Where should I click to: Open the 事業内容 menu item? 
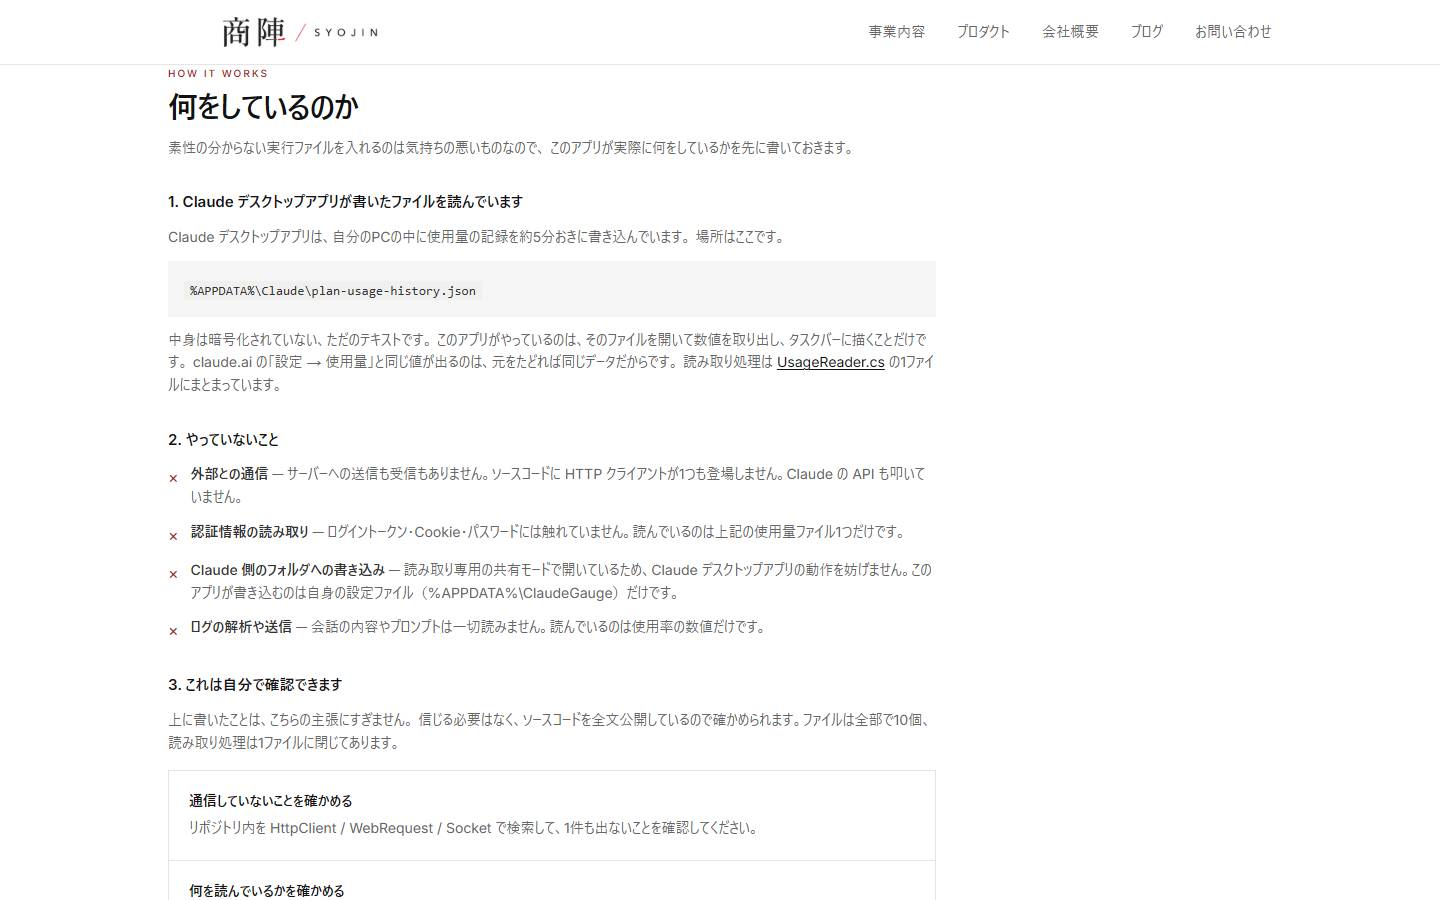click(x=897, y=32)
